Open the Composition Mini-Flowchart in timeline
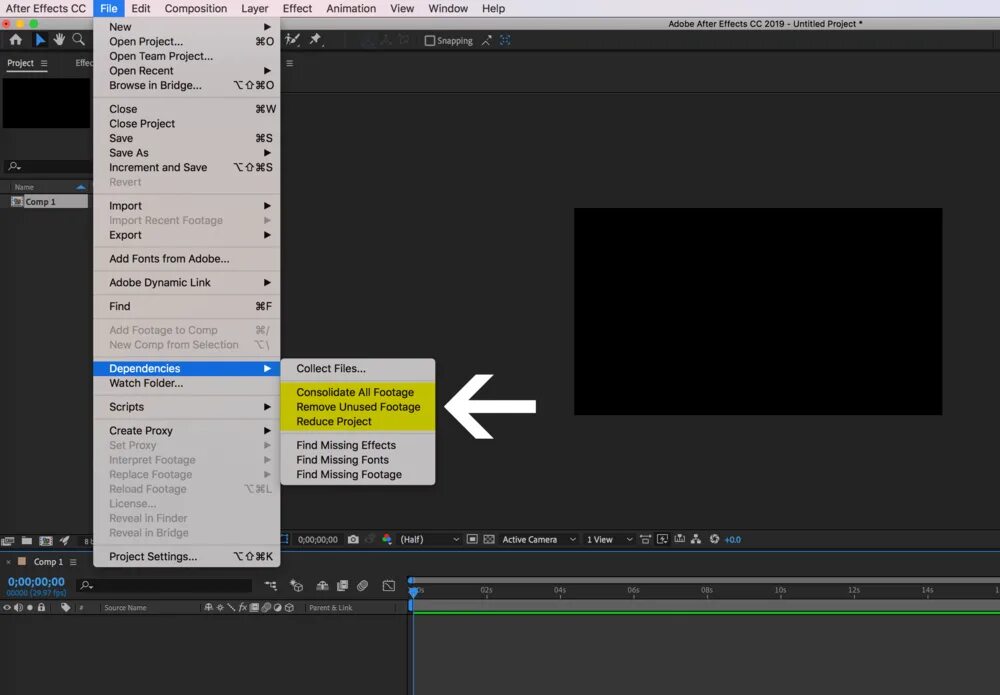The height and width of the screenshot is (695, 1000). pos(271,585)
